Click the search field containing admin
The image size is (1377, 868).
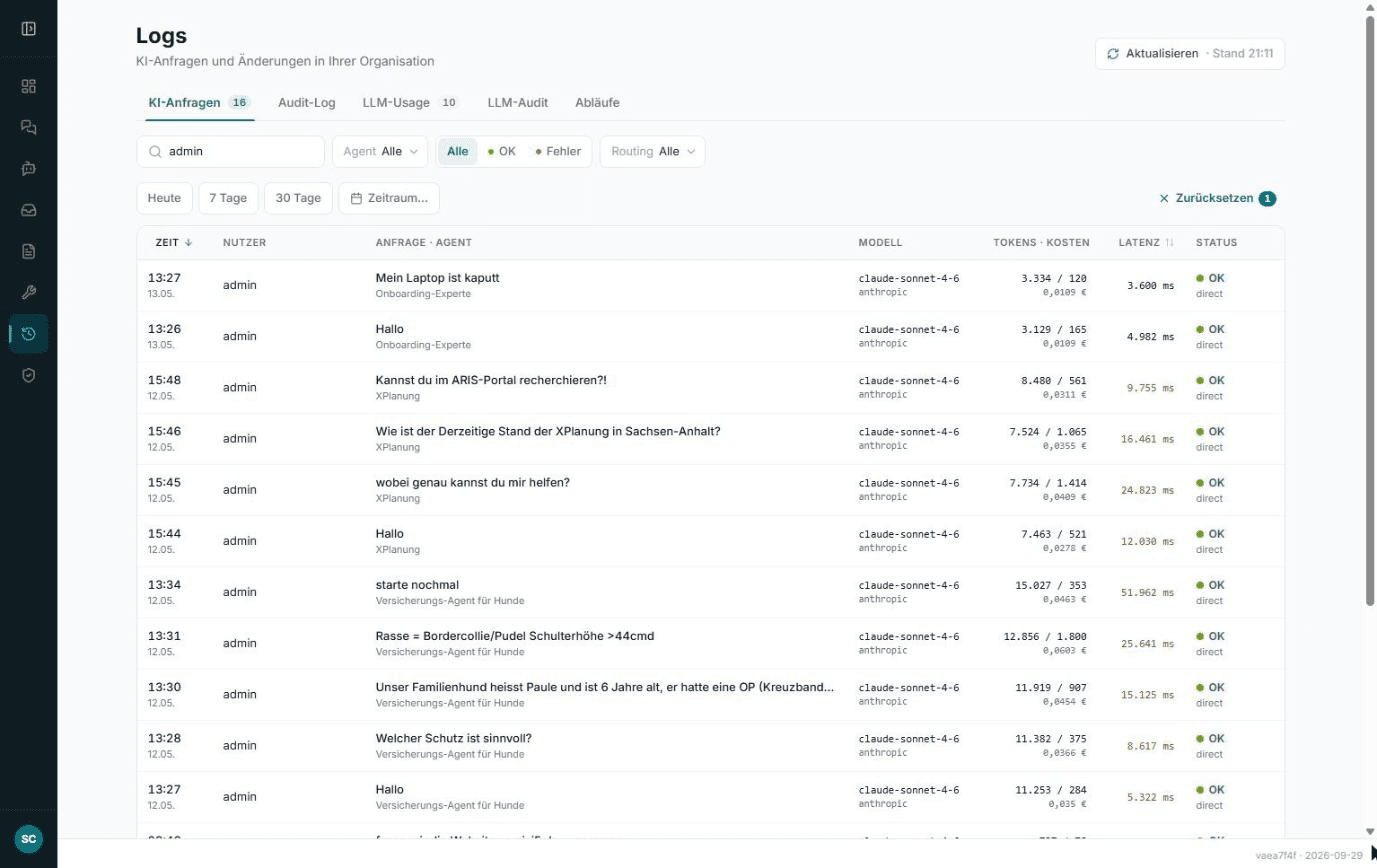point(231,152)
